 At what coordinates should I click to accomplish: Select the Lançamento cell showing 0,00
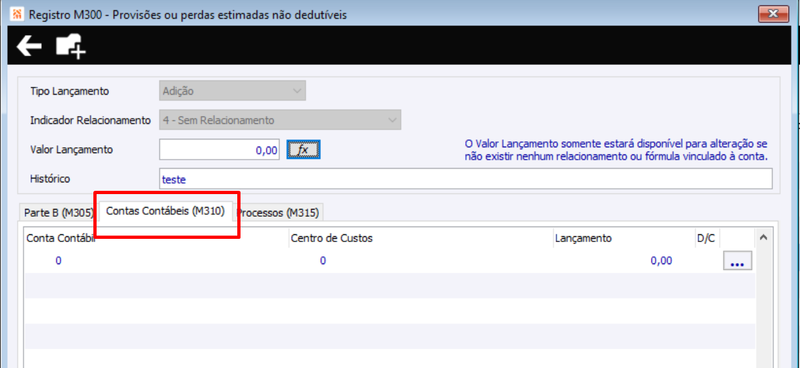tap(623, 261)
